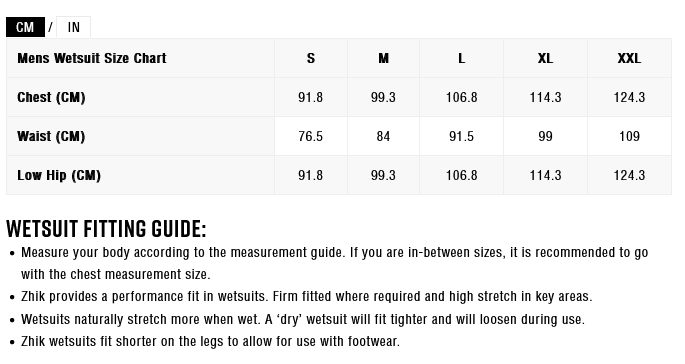
Task: Click the waist value 76.5 for S
Action: (311, 136)
